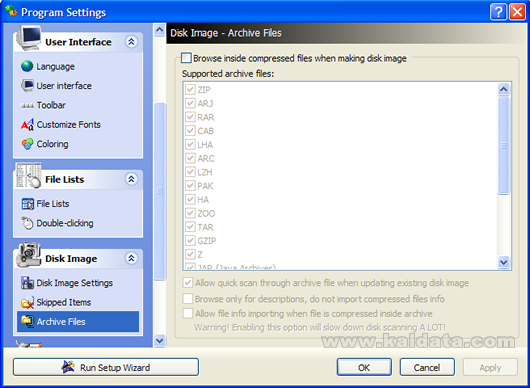Toggle the RAR archive checkbox
Viewport: 530px width, 388px height.
[190, 117]
